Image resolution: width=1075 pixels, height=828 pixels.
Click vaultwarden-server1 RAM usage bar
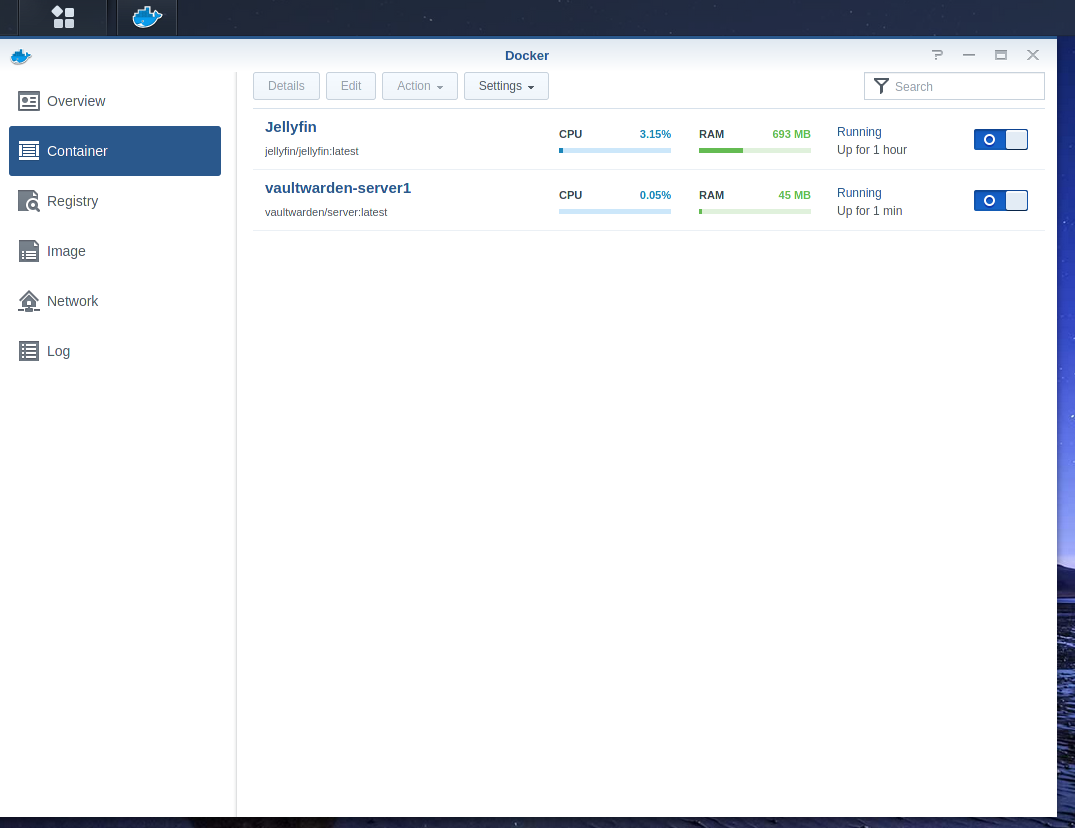(x=754, y=211)
